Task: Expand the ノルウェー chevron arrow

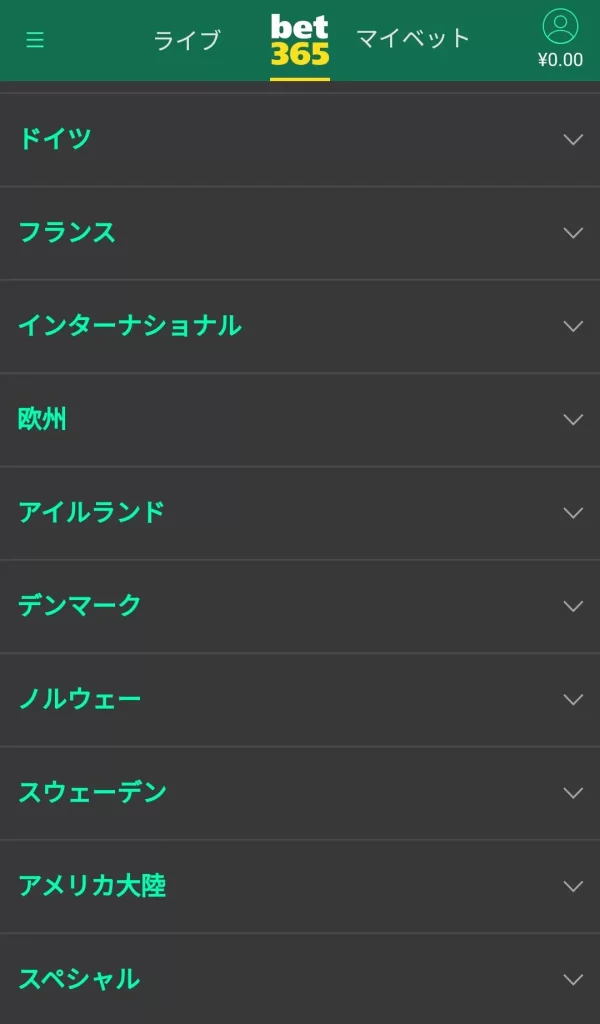Action: pyautogui.click(x=573, y=699)
